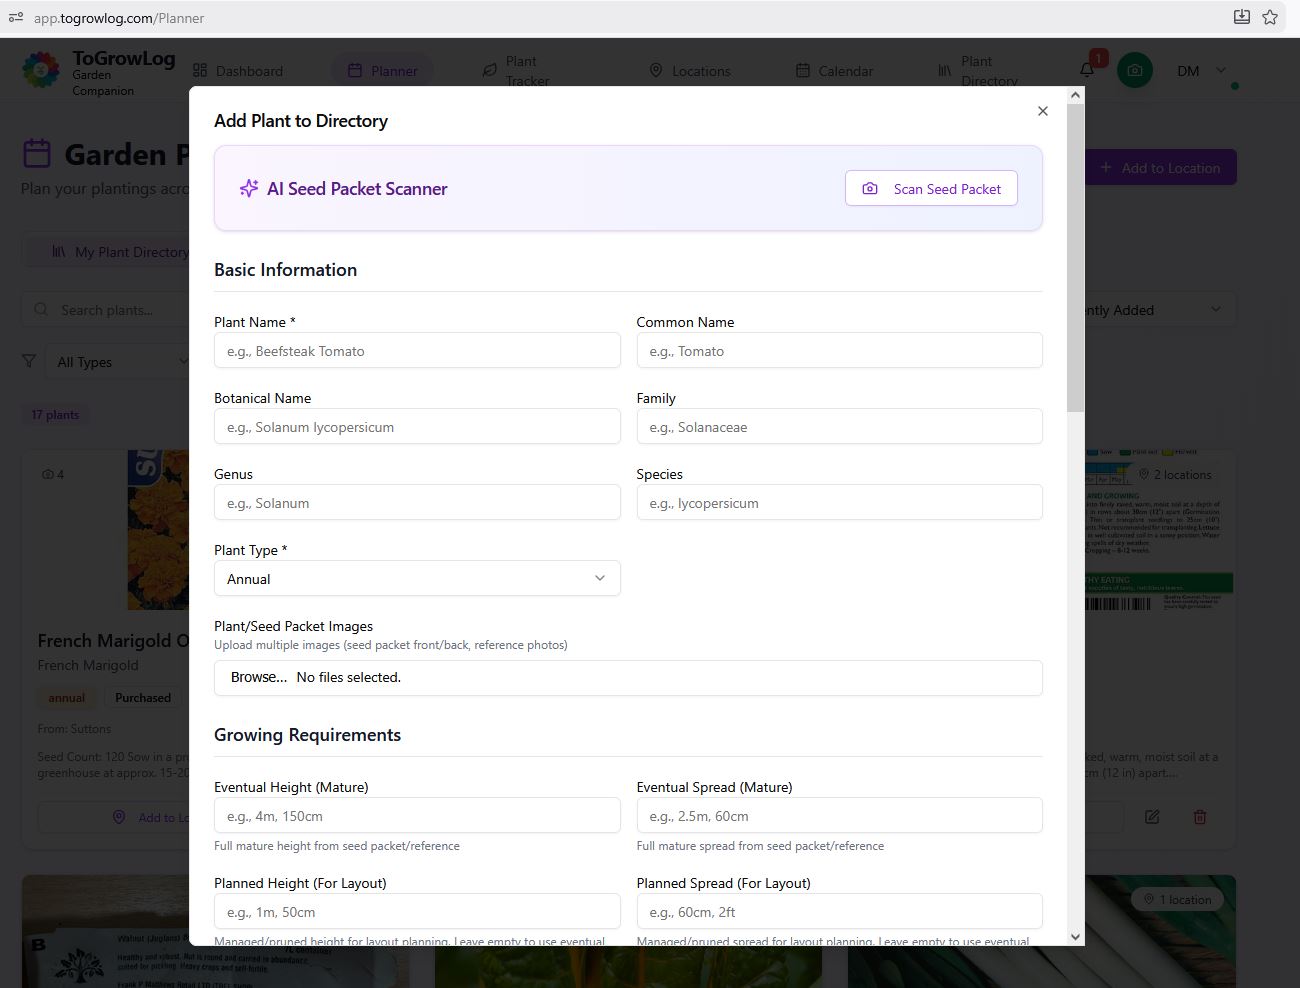Go to the Dashboard tab
The height and width of the screenshot is (988, 1300).
pyautogui.click(x=238, y=71)
